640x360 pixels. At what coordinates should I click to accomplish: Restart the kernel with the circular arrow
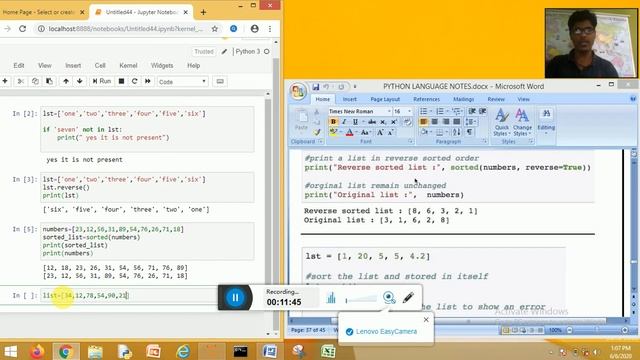[134, 81]
